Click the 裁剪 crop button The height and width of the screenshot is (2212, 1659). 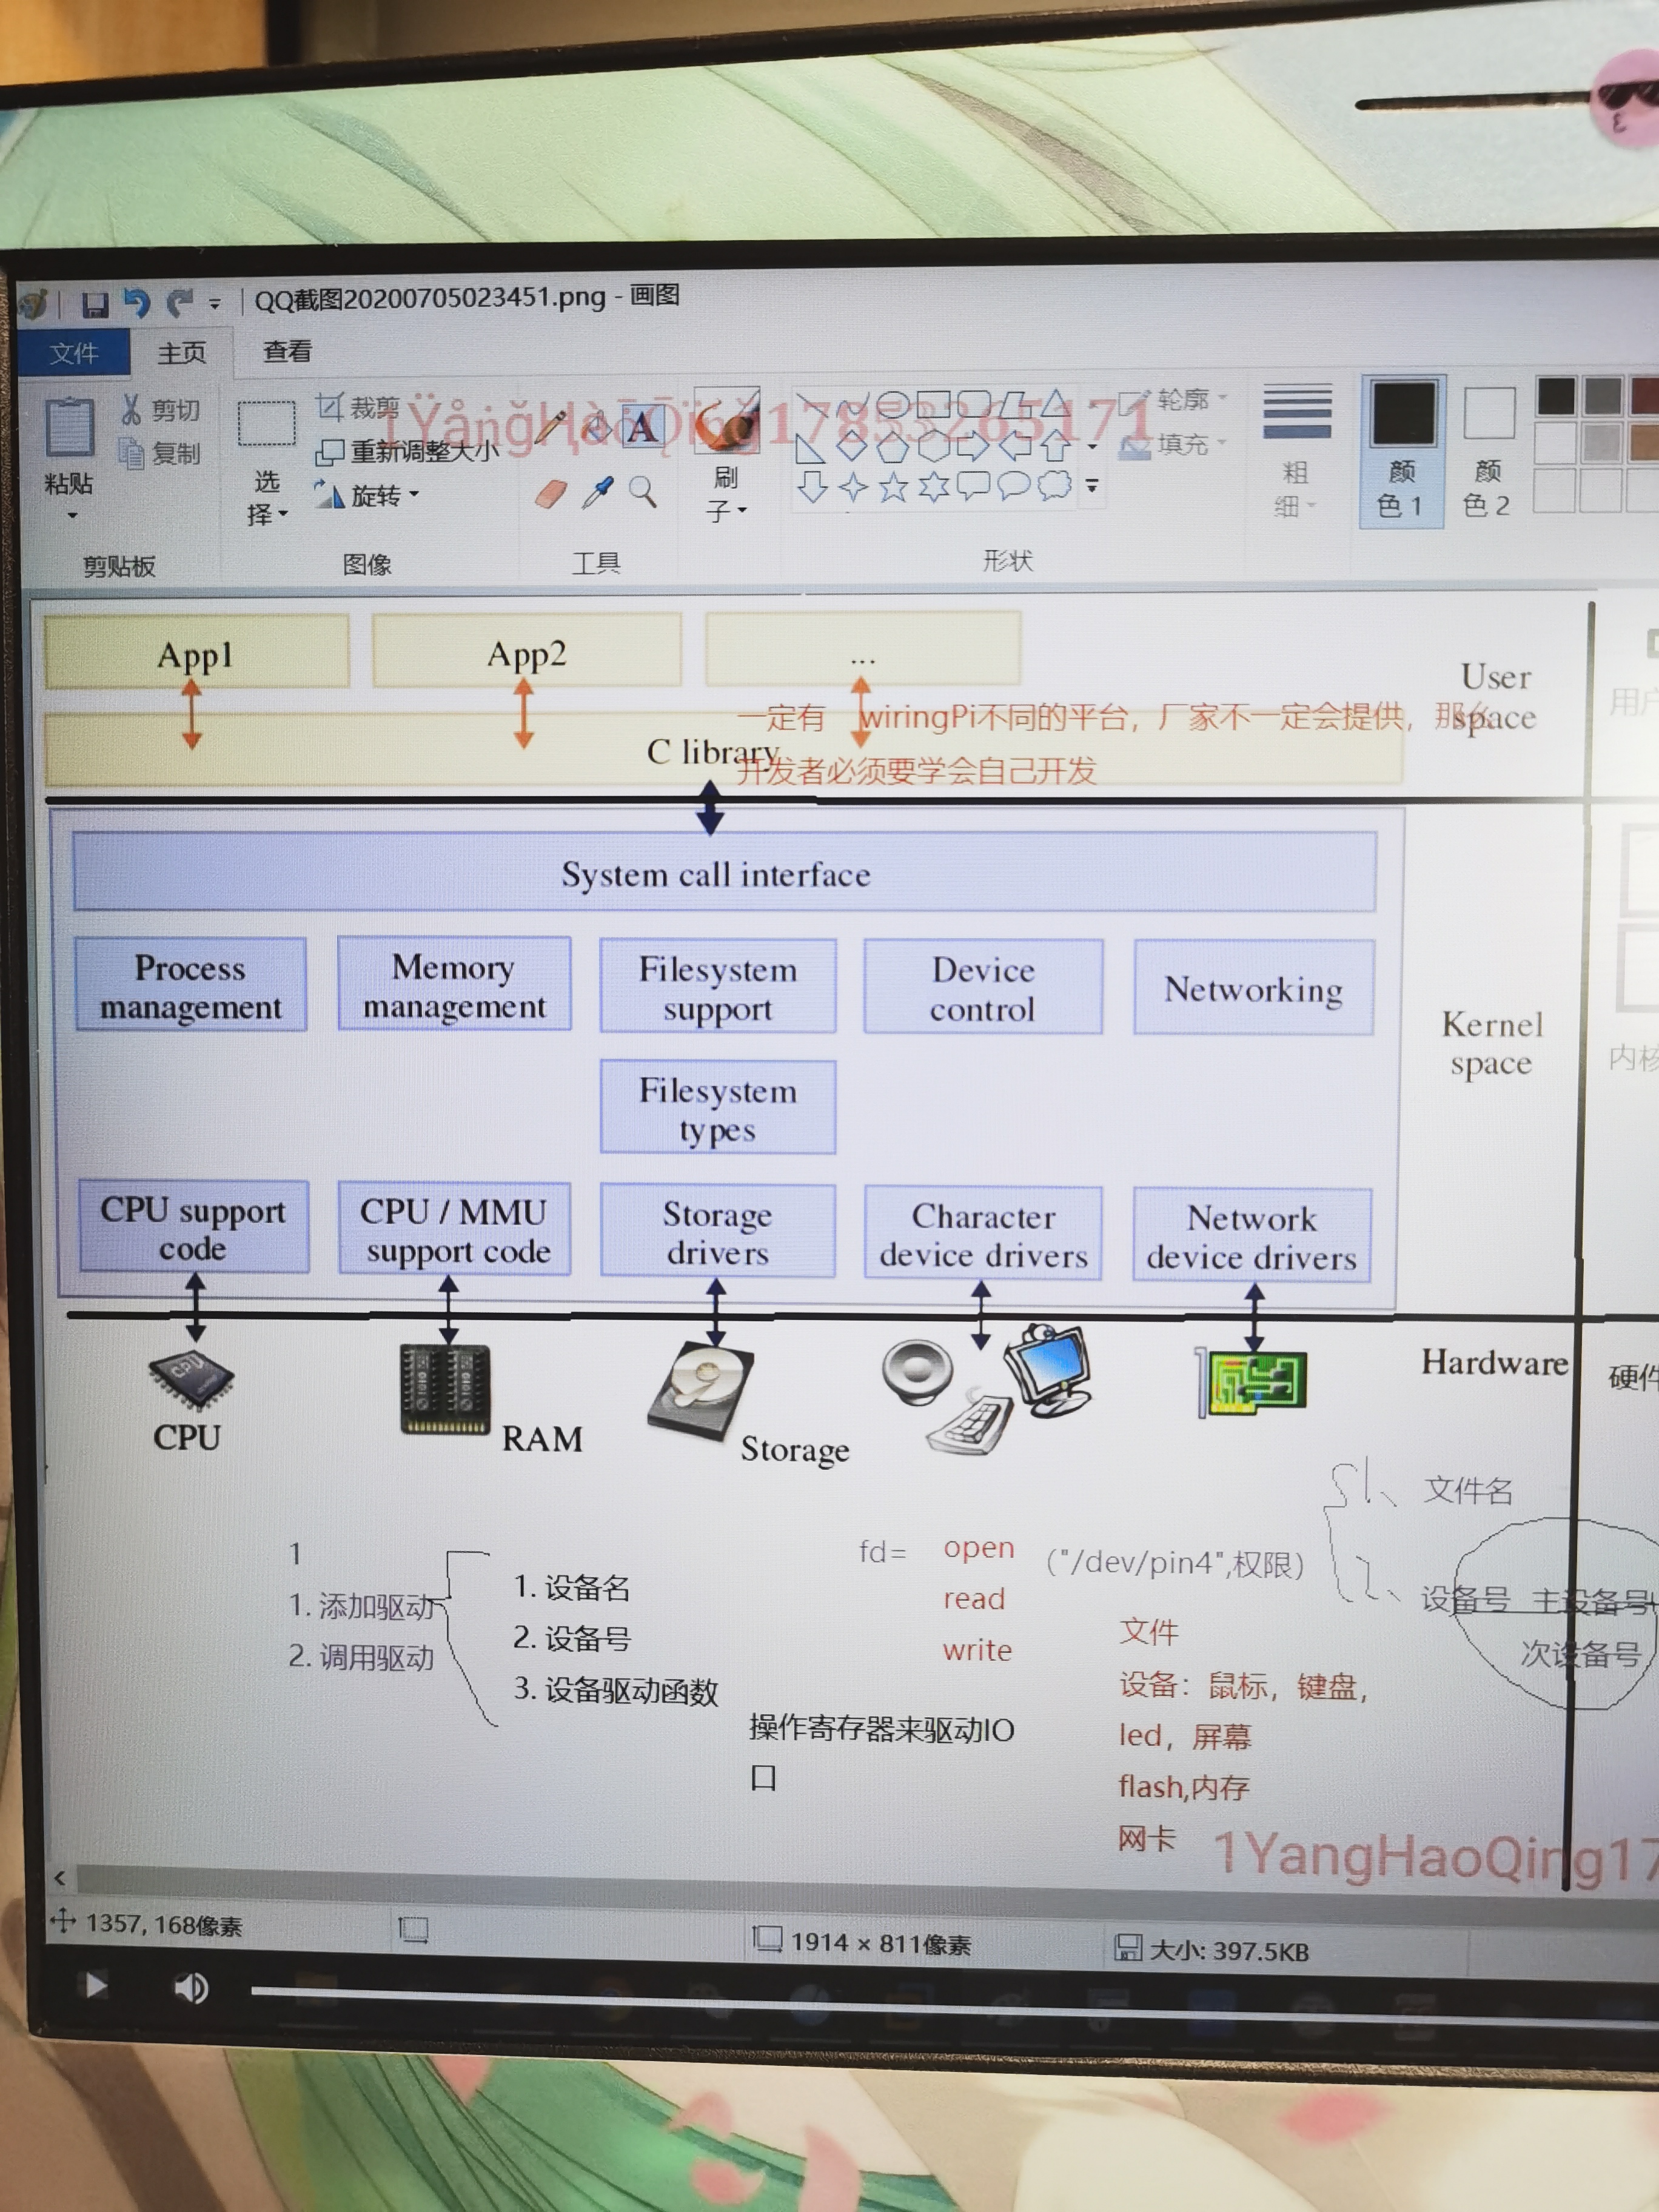[358, 407]
